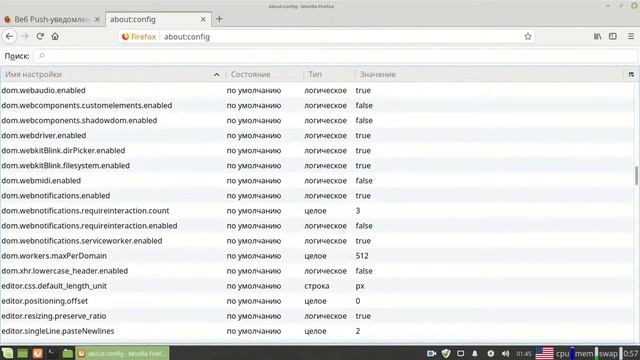The height and width of the screenshot is (360, 640).
Task: Open the Firefox hamburger menu
Action: click(631, 36)
